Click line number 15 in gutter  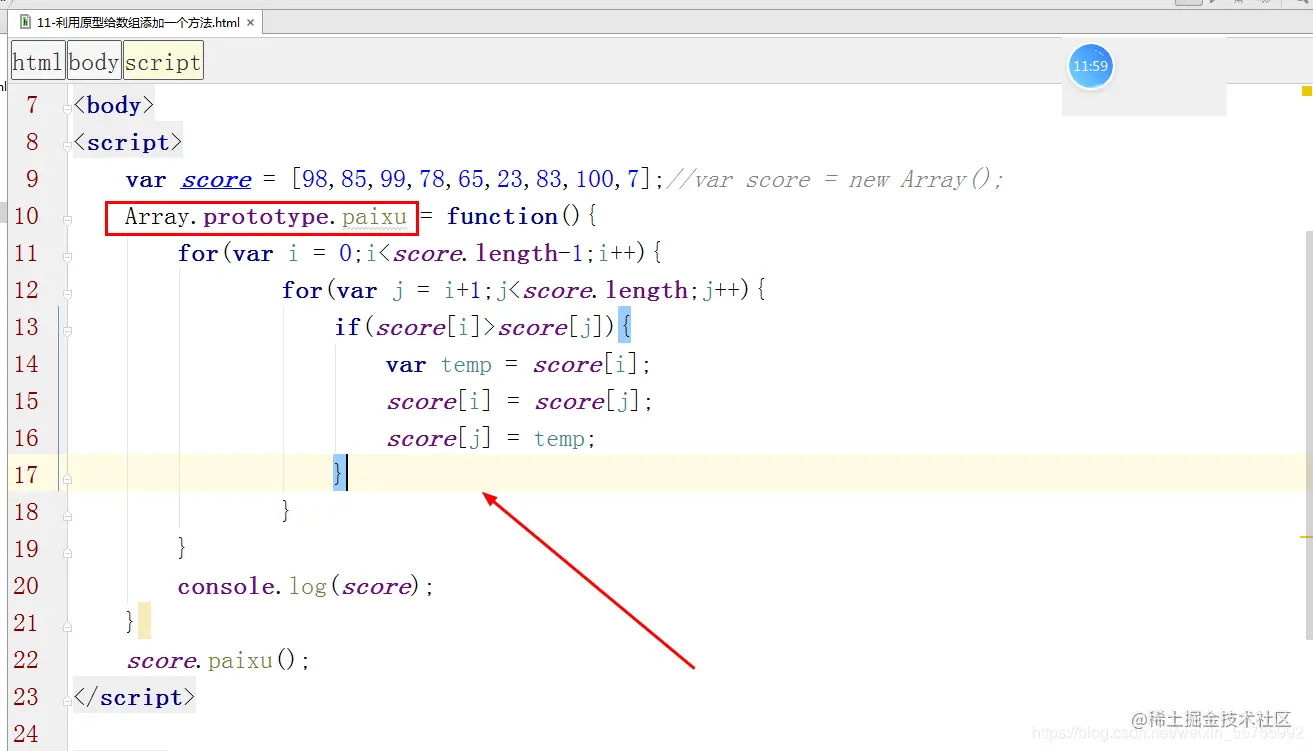(x=27, y=401)
